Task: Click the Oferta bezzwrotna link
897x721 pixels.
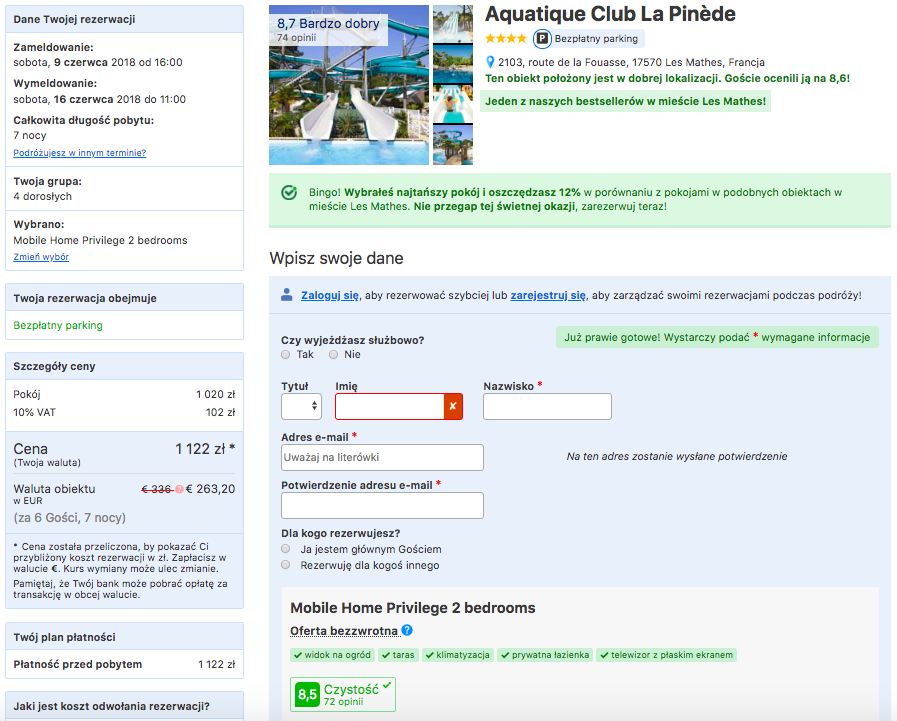Action: pos(344,631)
